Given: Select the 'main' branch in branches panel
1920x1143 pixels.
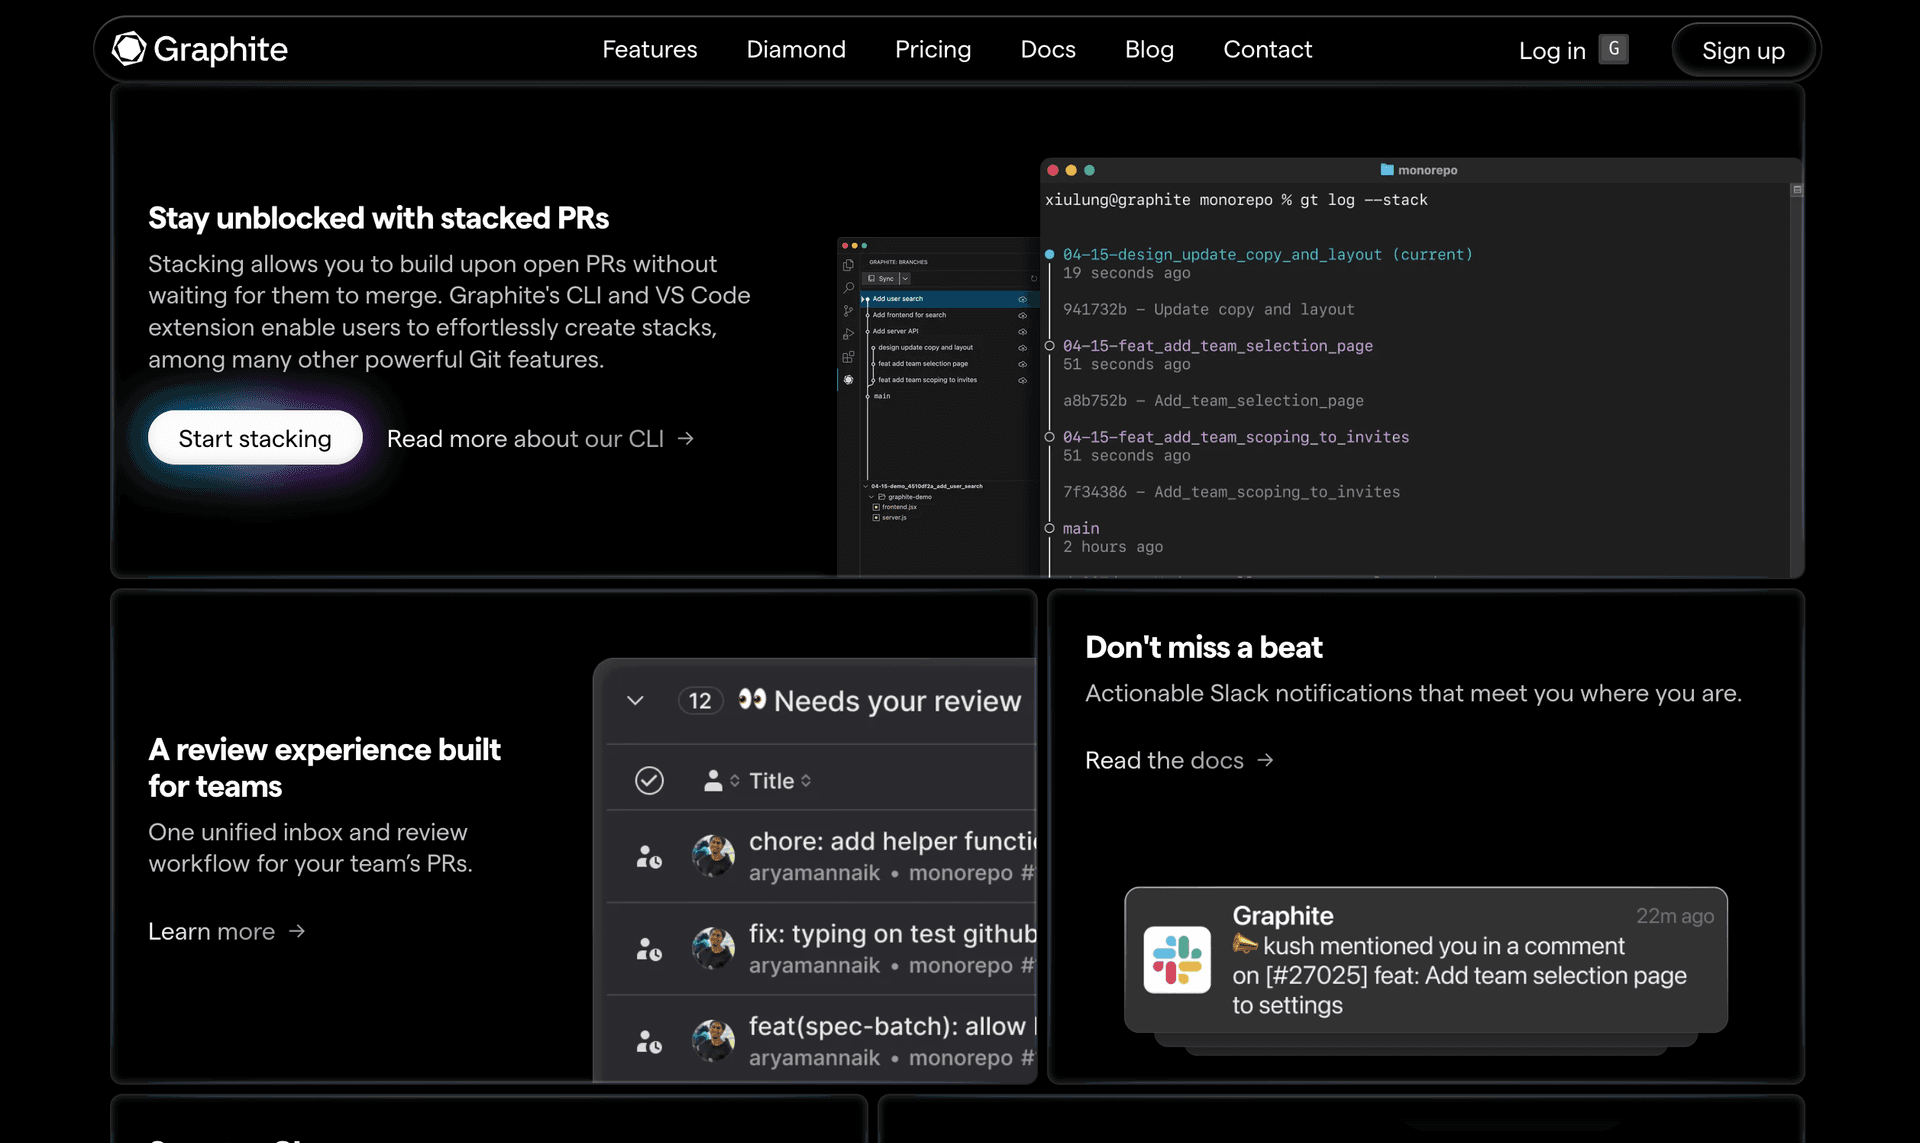Looking at the screenshot, I should (882, 396).
